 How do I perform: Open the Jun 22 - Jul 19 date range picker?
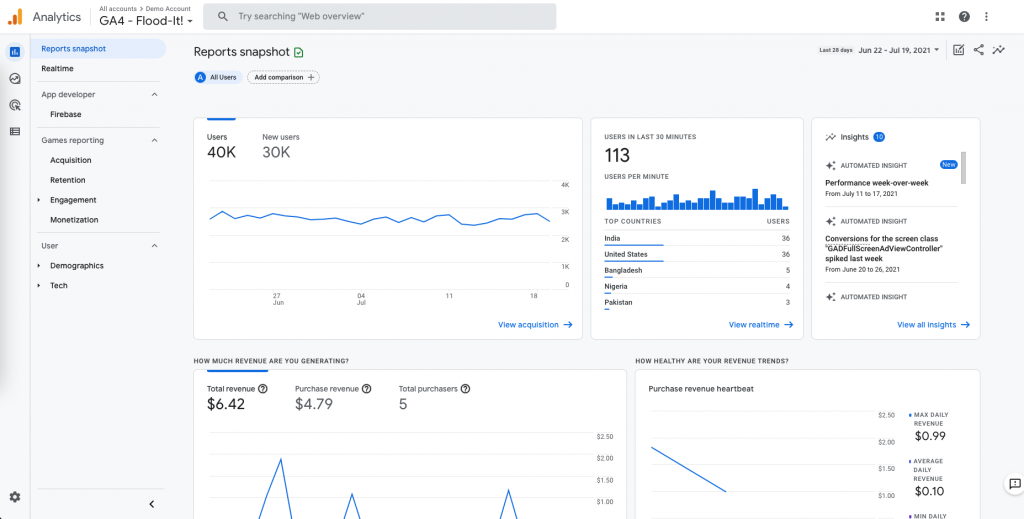pyautogui.click(x=899, y=50)
